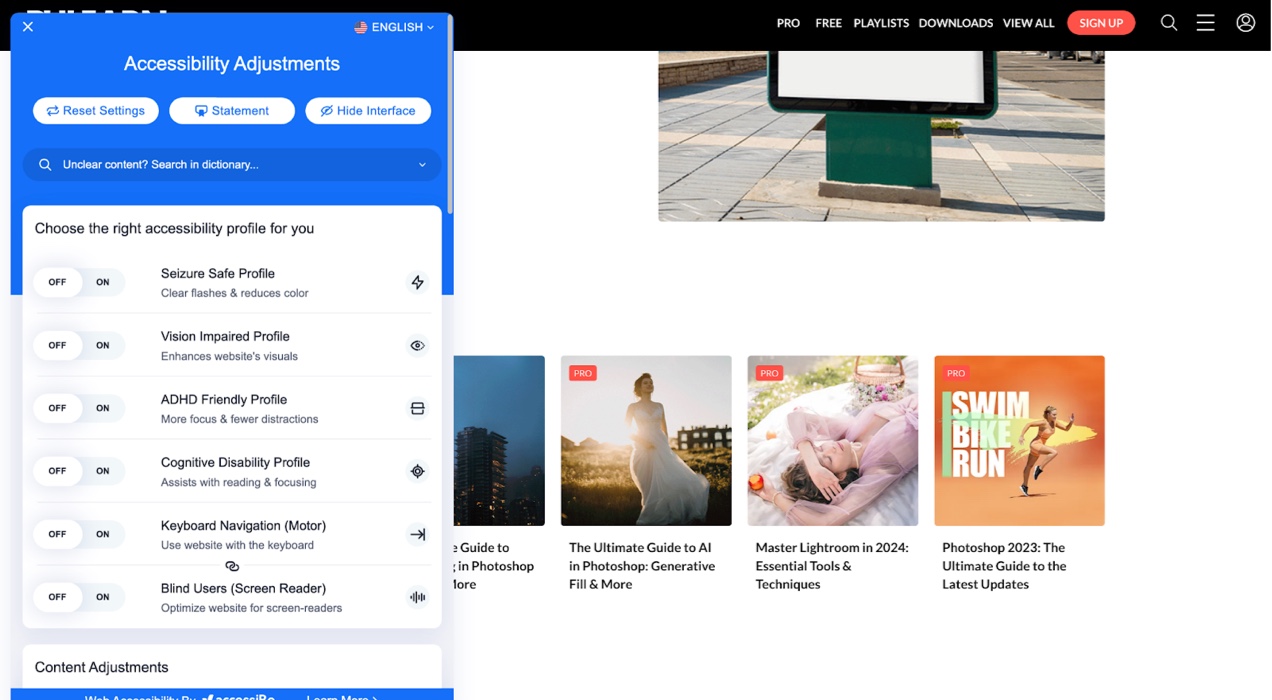Click the Seizure Safe Profile label
Screen dimensions: 1272x700
coord(218,273)
